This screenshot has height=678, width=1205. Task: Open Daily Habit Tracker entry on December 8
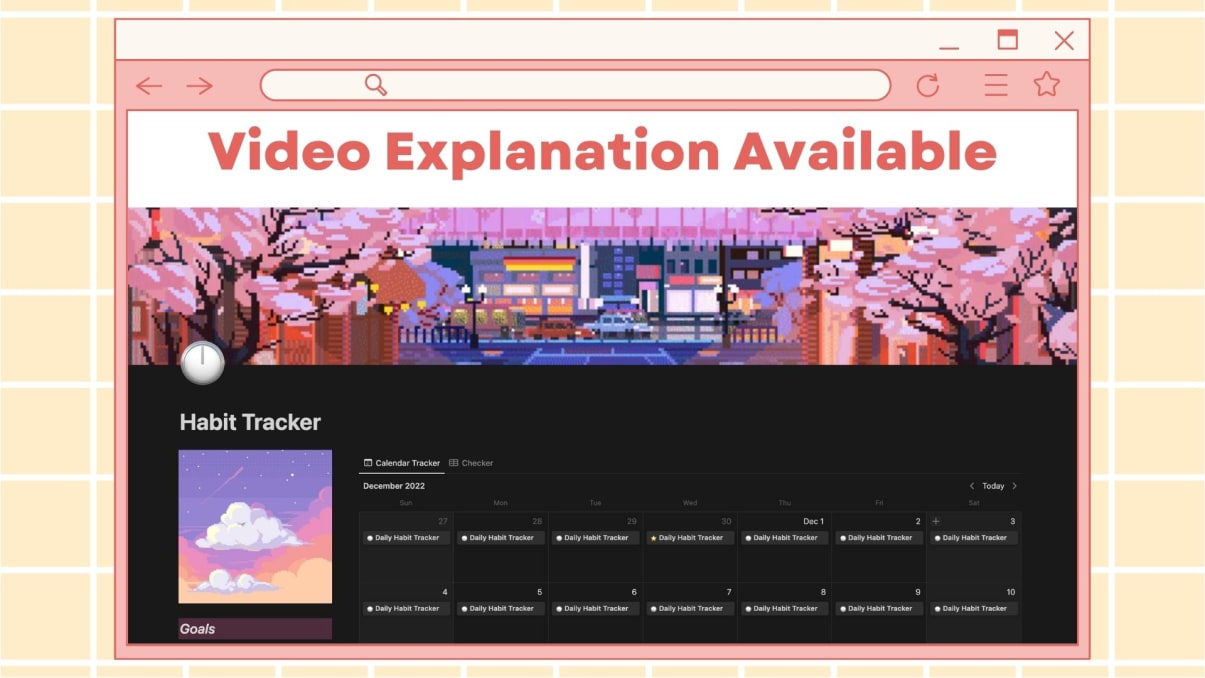785,608
